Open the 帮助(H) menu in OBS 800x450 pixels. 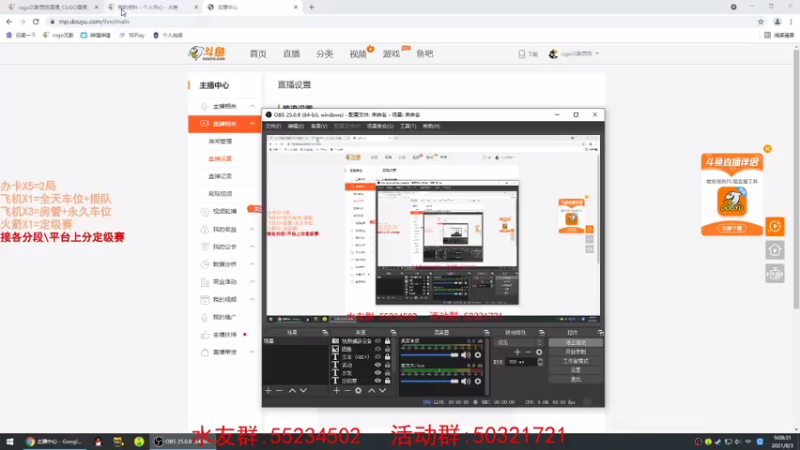431,126
